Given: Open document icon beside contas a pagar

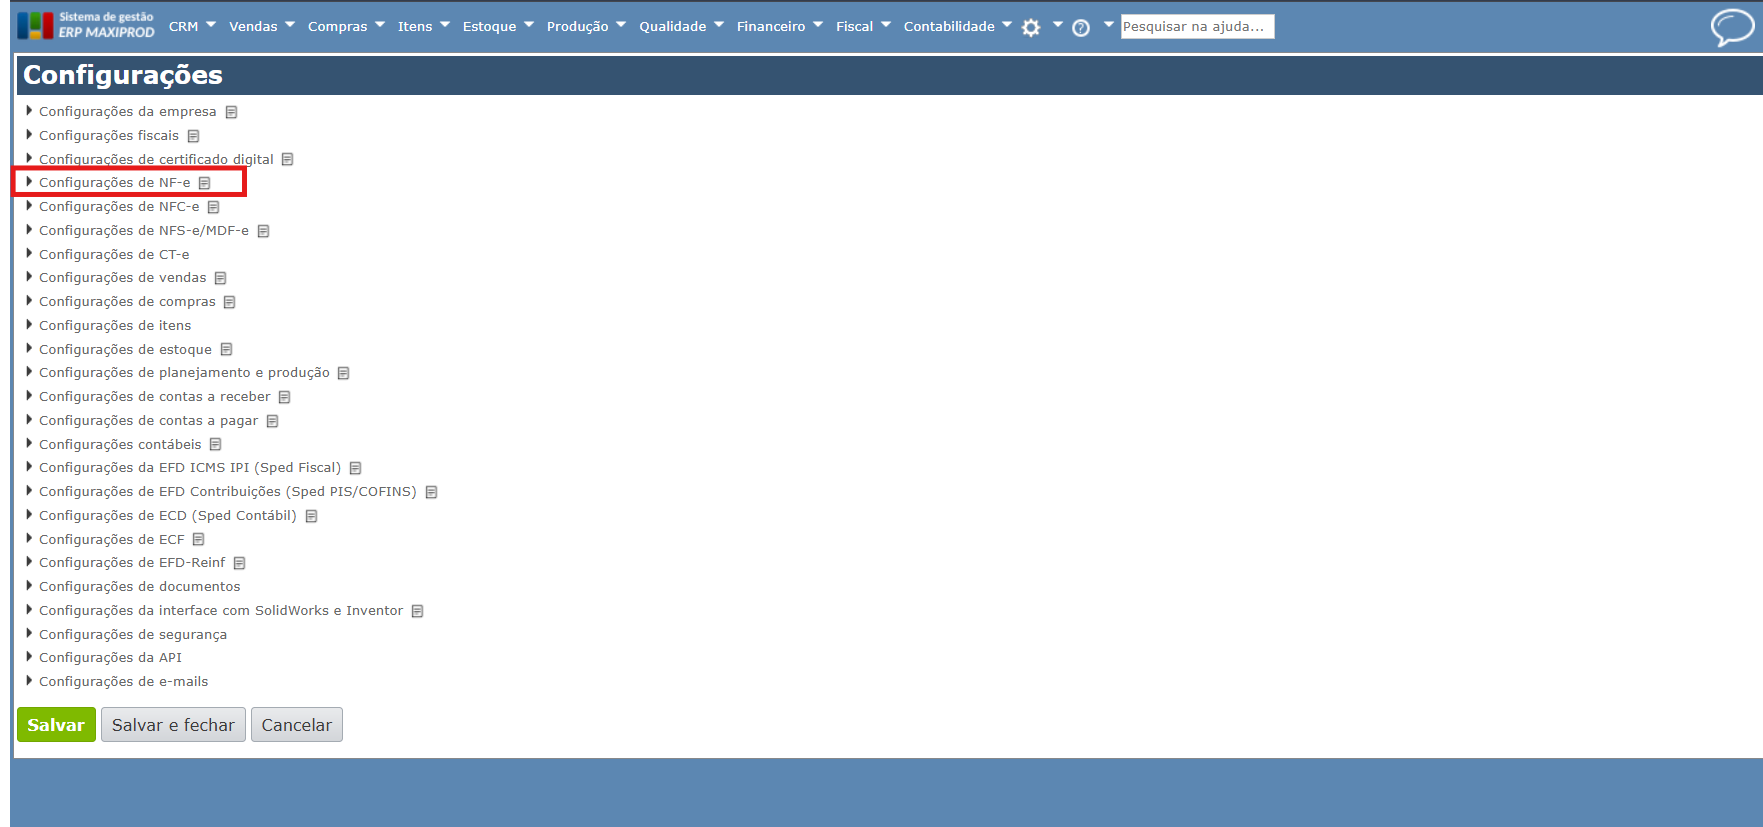Looking at the screenshot, I should click(x=272, y=421).
